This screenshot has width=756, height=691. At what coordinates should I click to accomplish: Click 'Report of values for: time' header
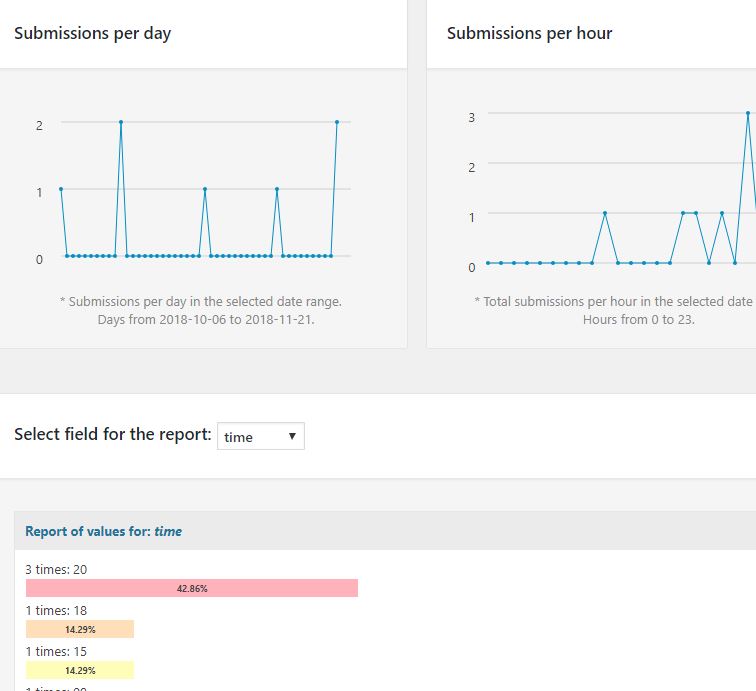pyautogui.click(x=104, y=531)
